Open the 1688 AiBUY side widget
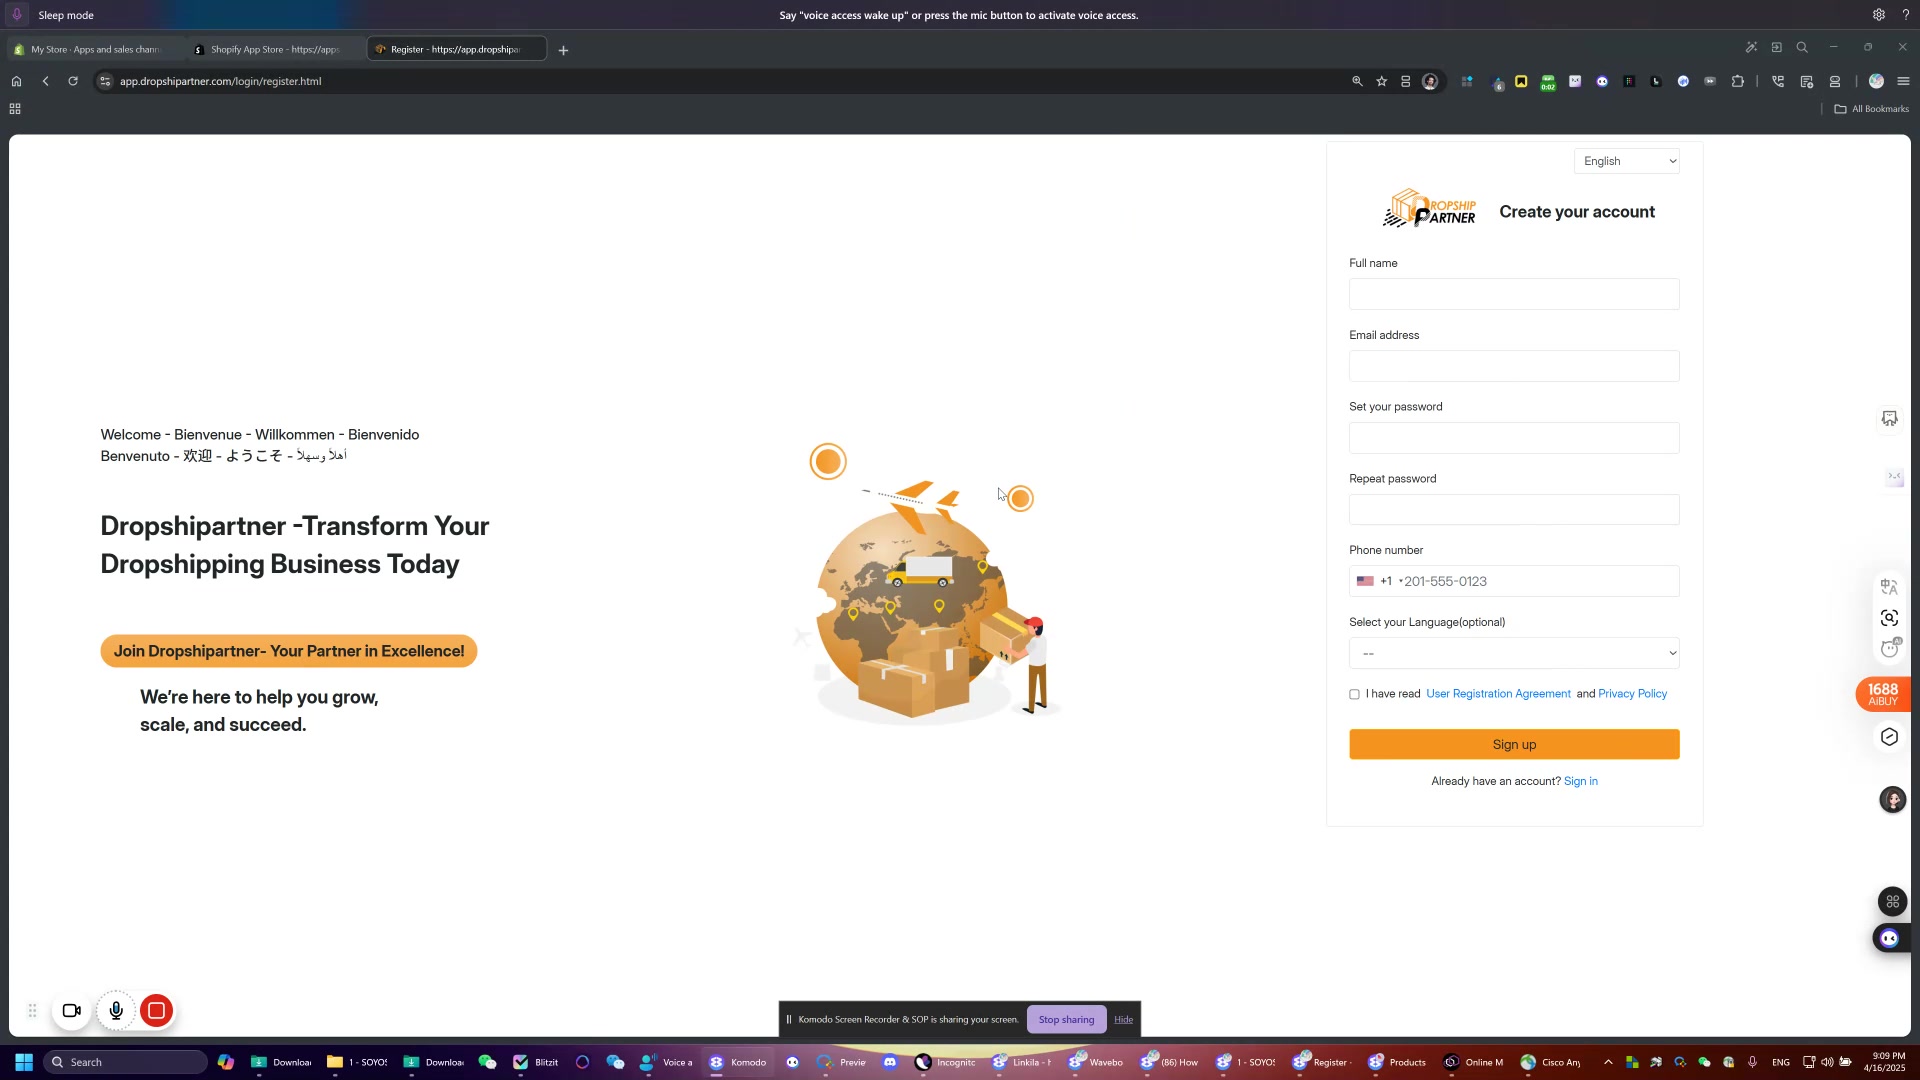This screenshot has height=1080, width=1920. click(x=1883, y=694)
